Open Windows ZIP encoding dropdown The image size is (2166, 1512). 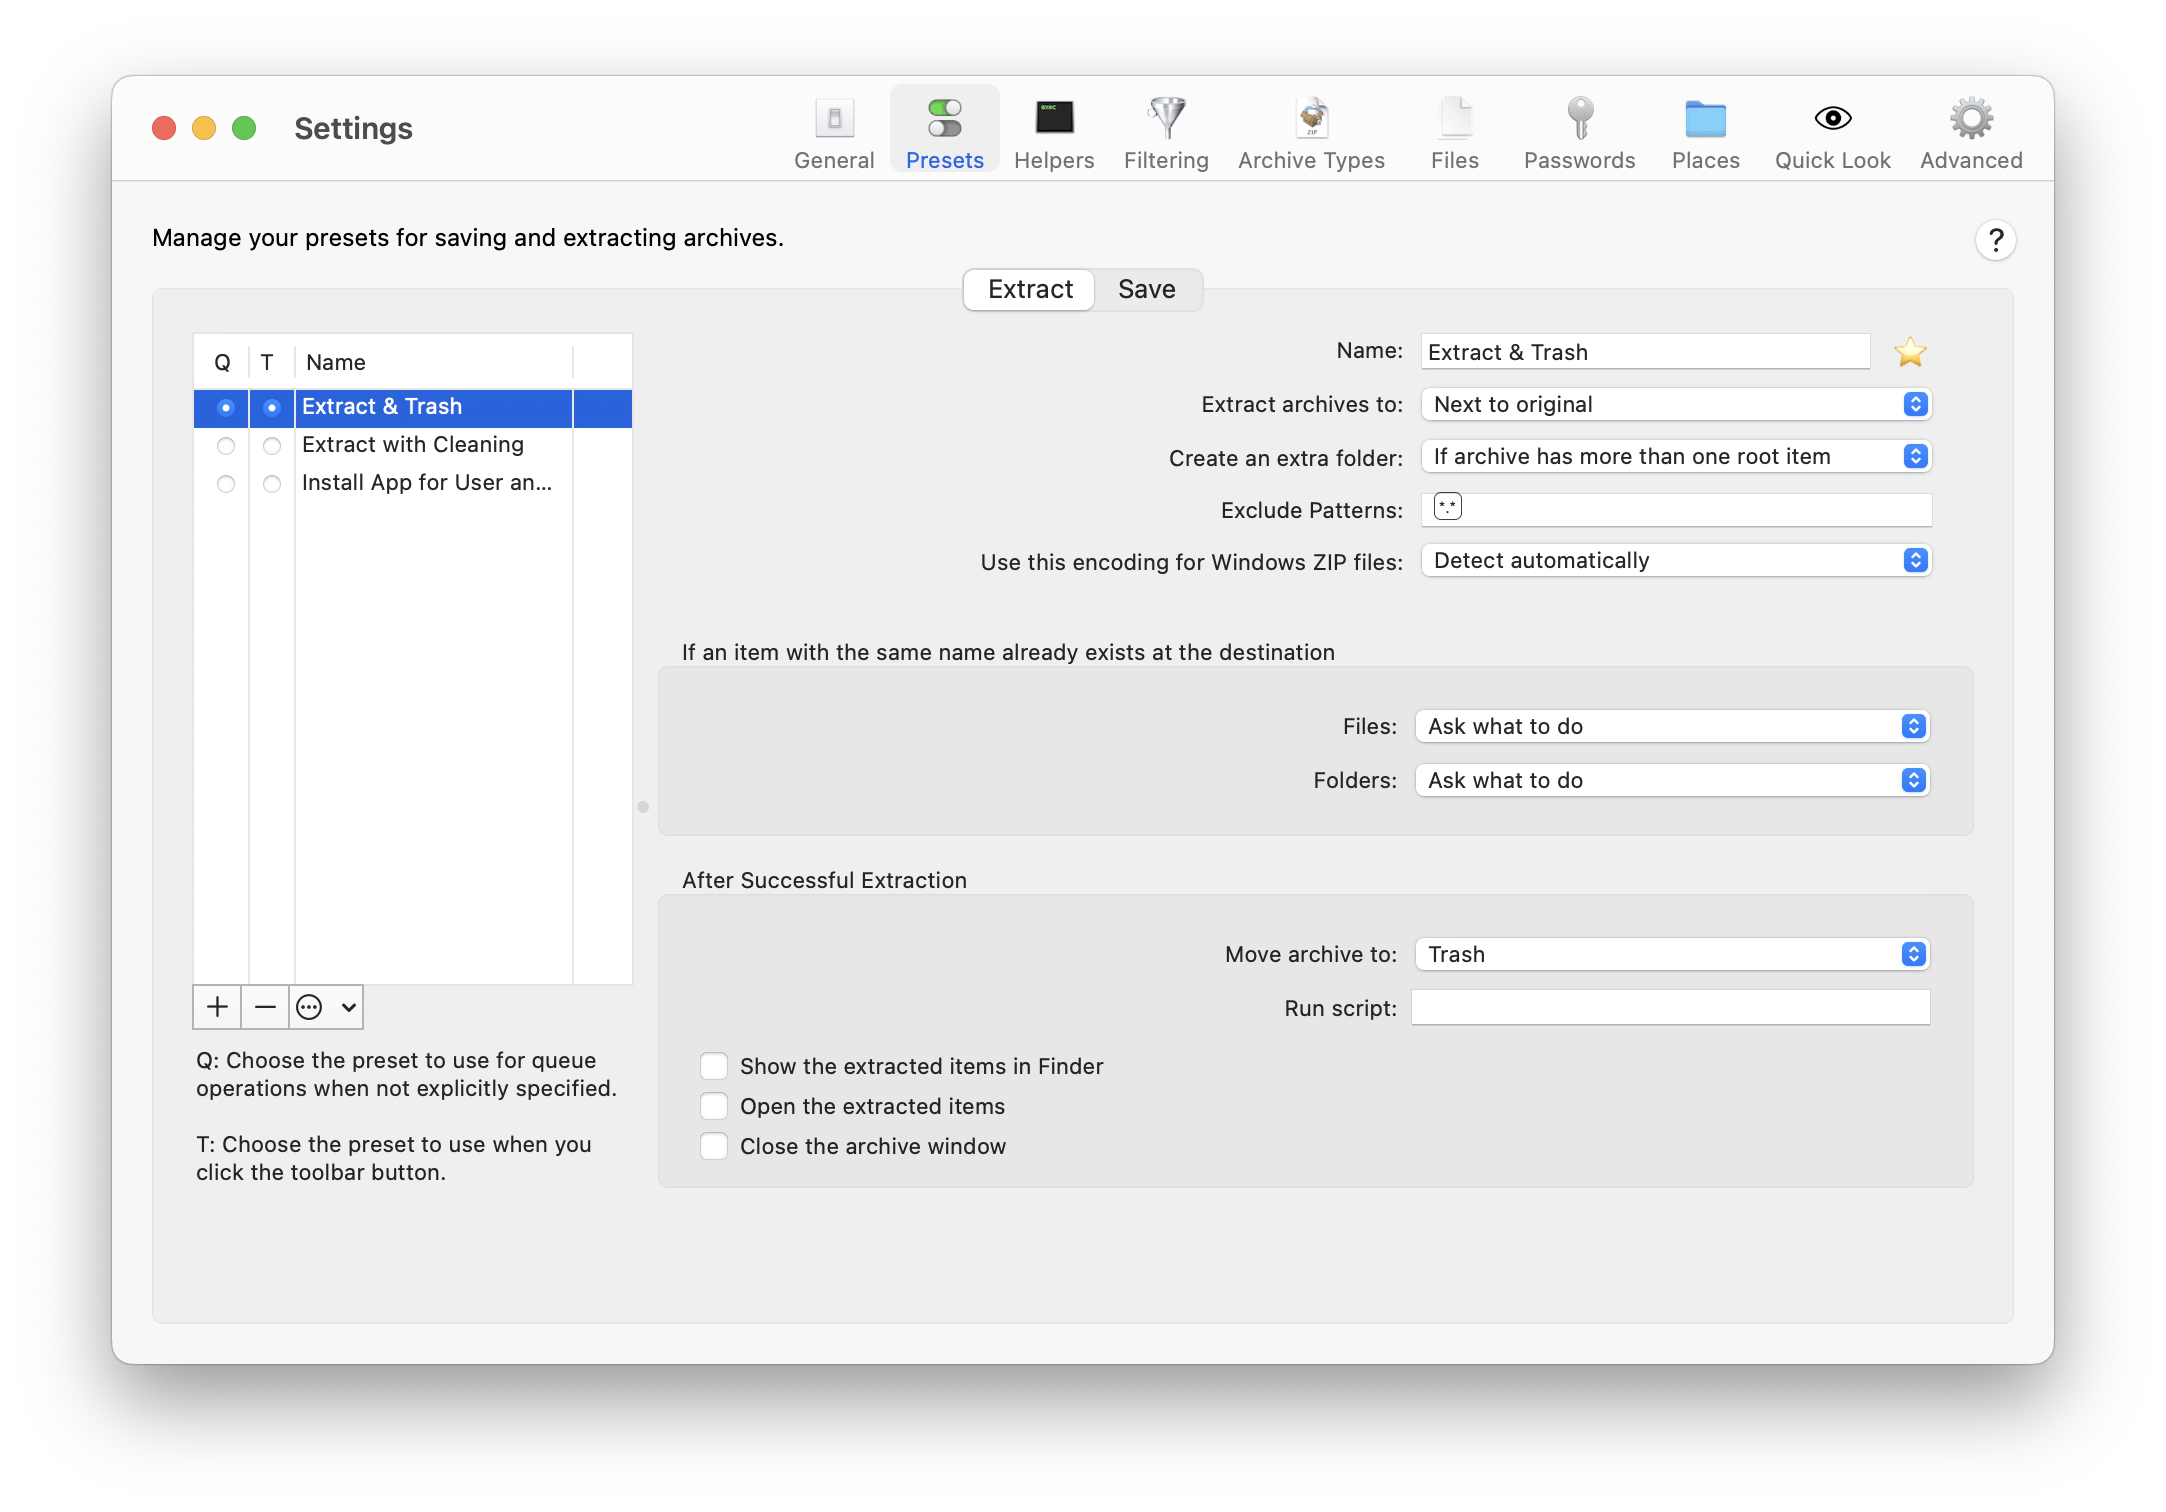pos(1675,560)
